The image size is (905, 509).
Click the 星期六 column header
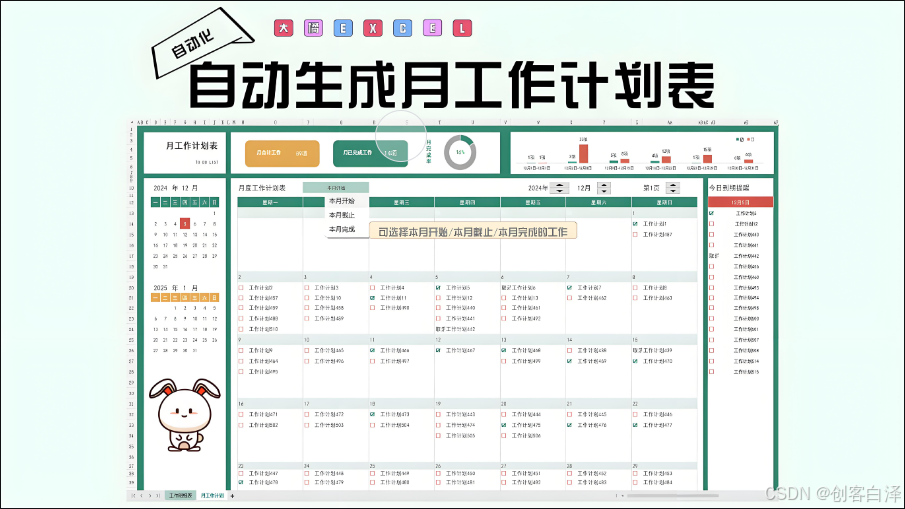599,202
